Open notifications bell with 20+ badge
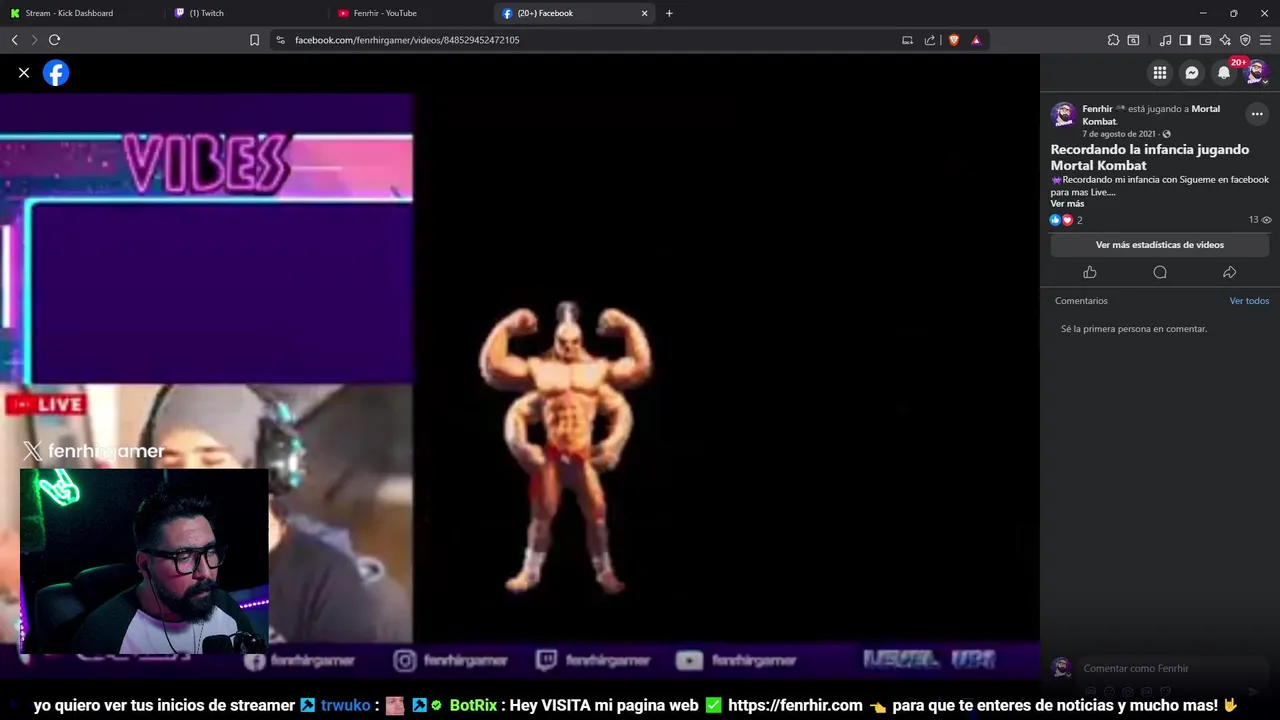This screenshot has width=1280, height=720. (1224, 73)
